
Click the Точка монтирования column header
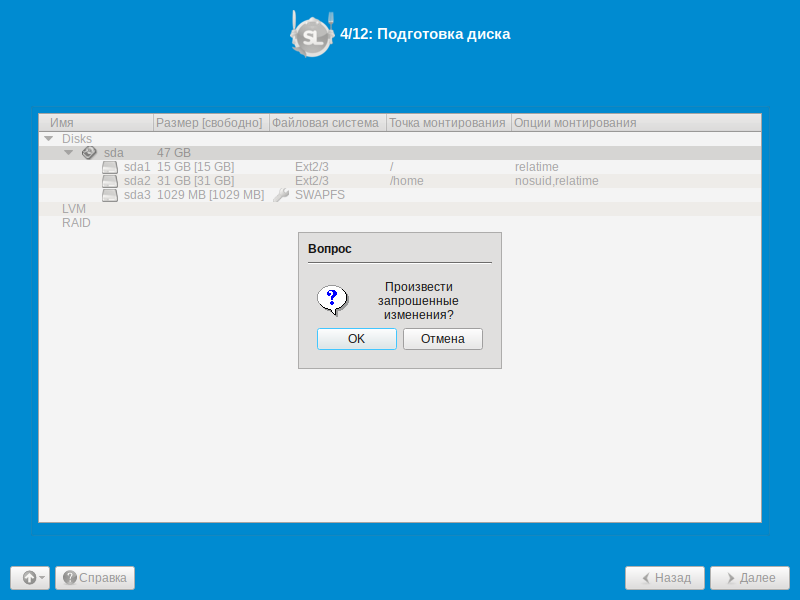[x=448, y=123]
